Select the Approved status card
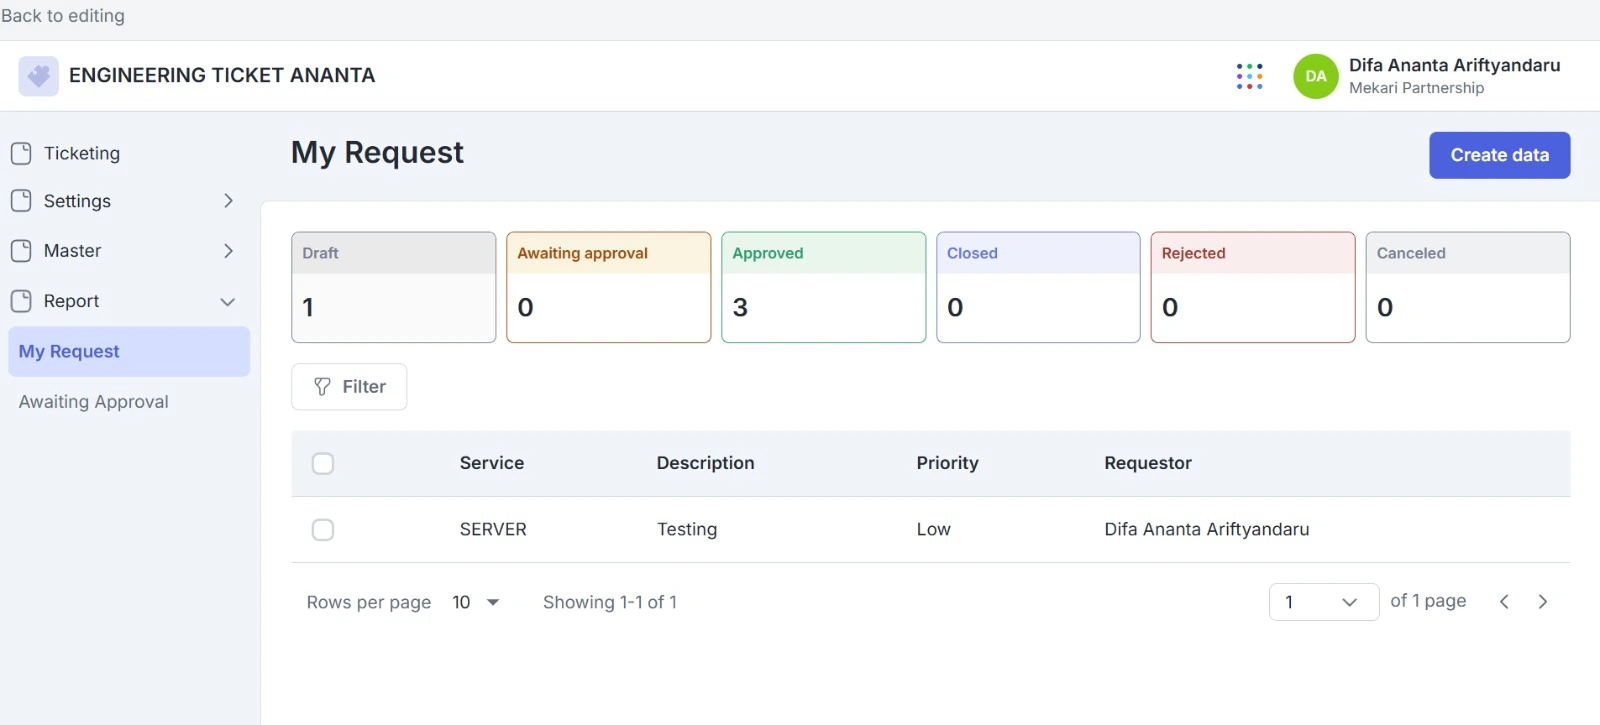The width and height of the screenshot is (1600, 725). pos(823,288)
